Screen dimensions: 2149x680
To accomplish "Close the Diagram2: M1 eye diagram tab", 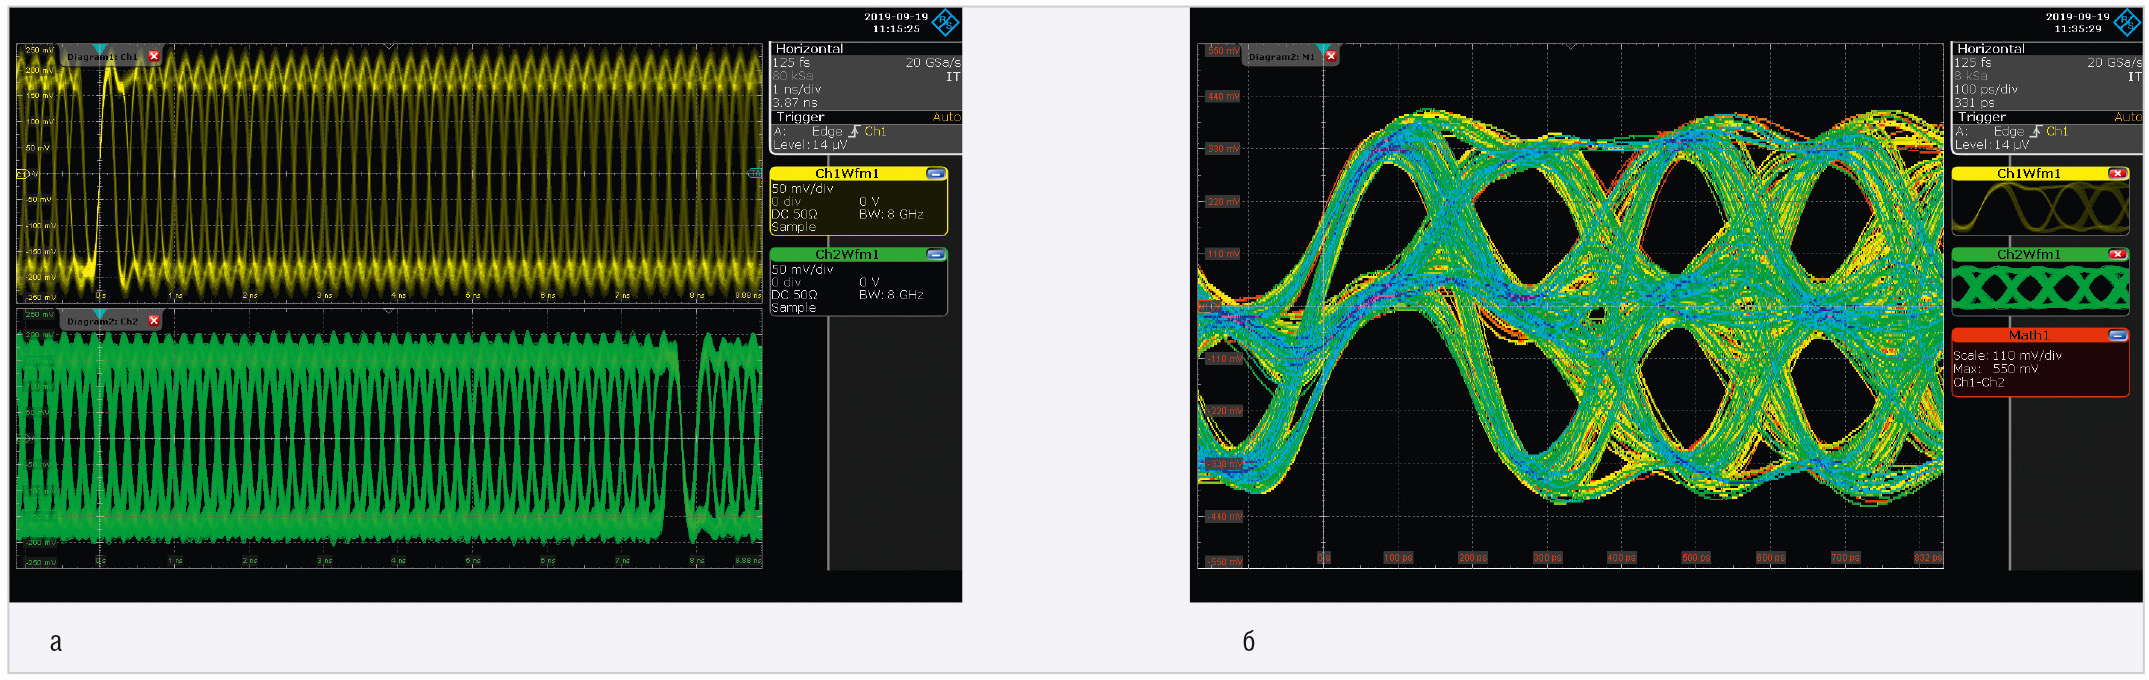I will (1331, 56).
